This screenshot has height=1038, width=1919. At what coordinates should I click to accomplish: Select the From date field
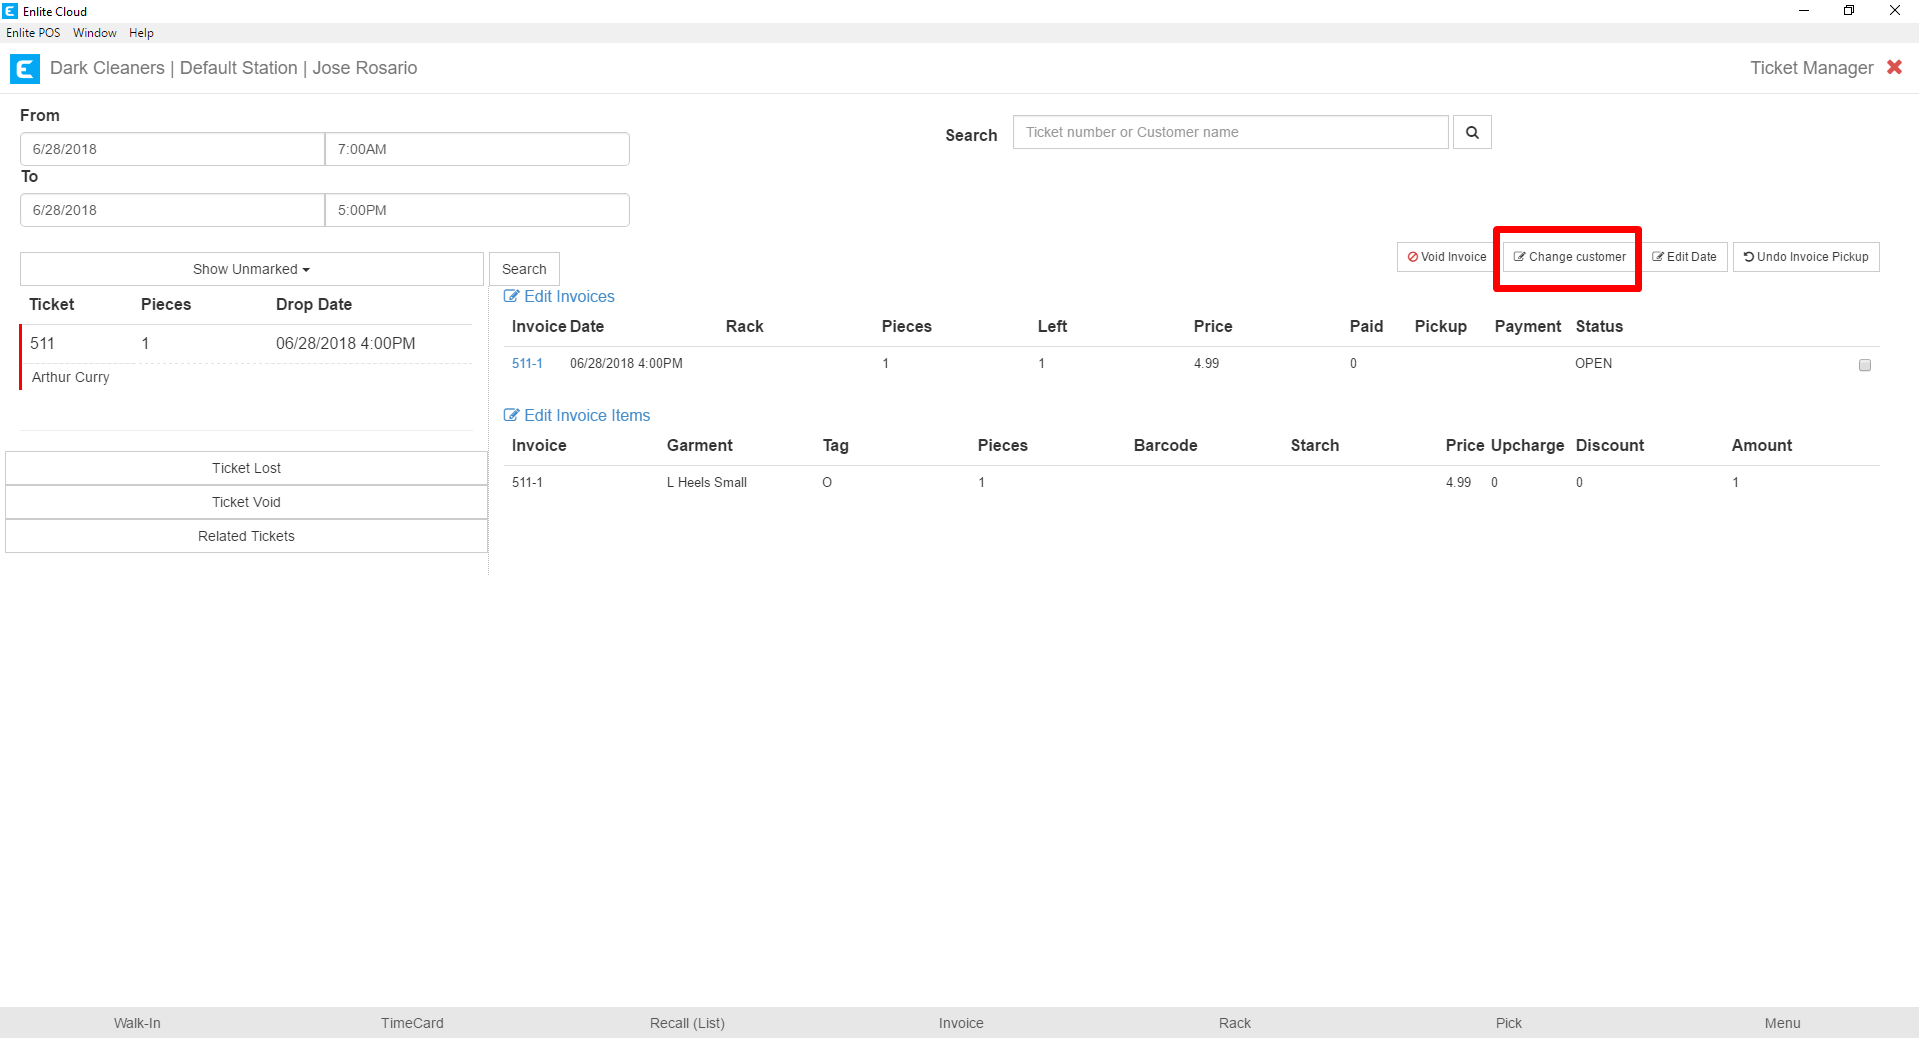click(x=172, y=149)
